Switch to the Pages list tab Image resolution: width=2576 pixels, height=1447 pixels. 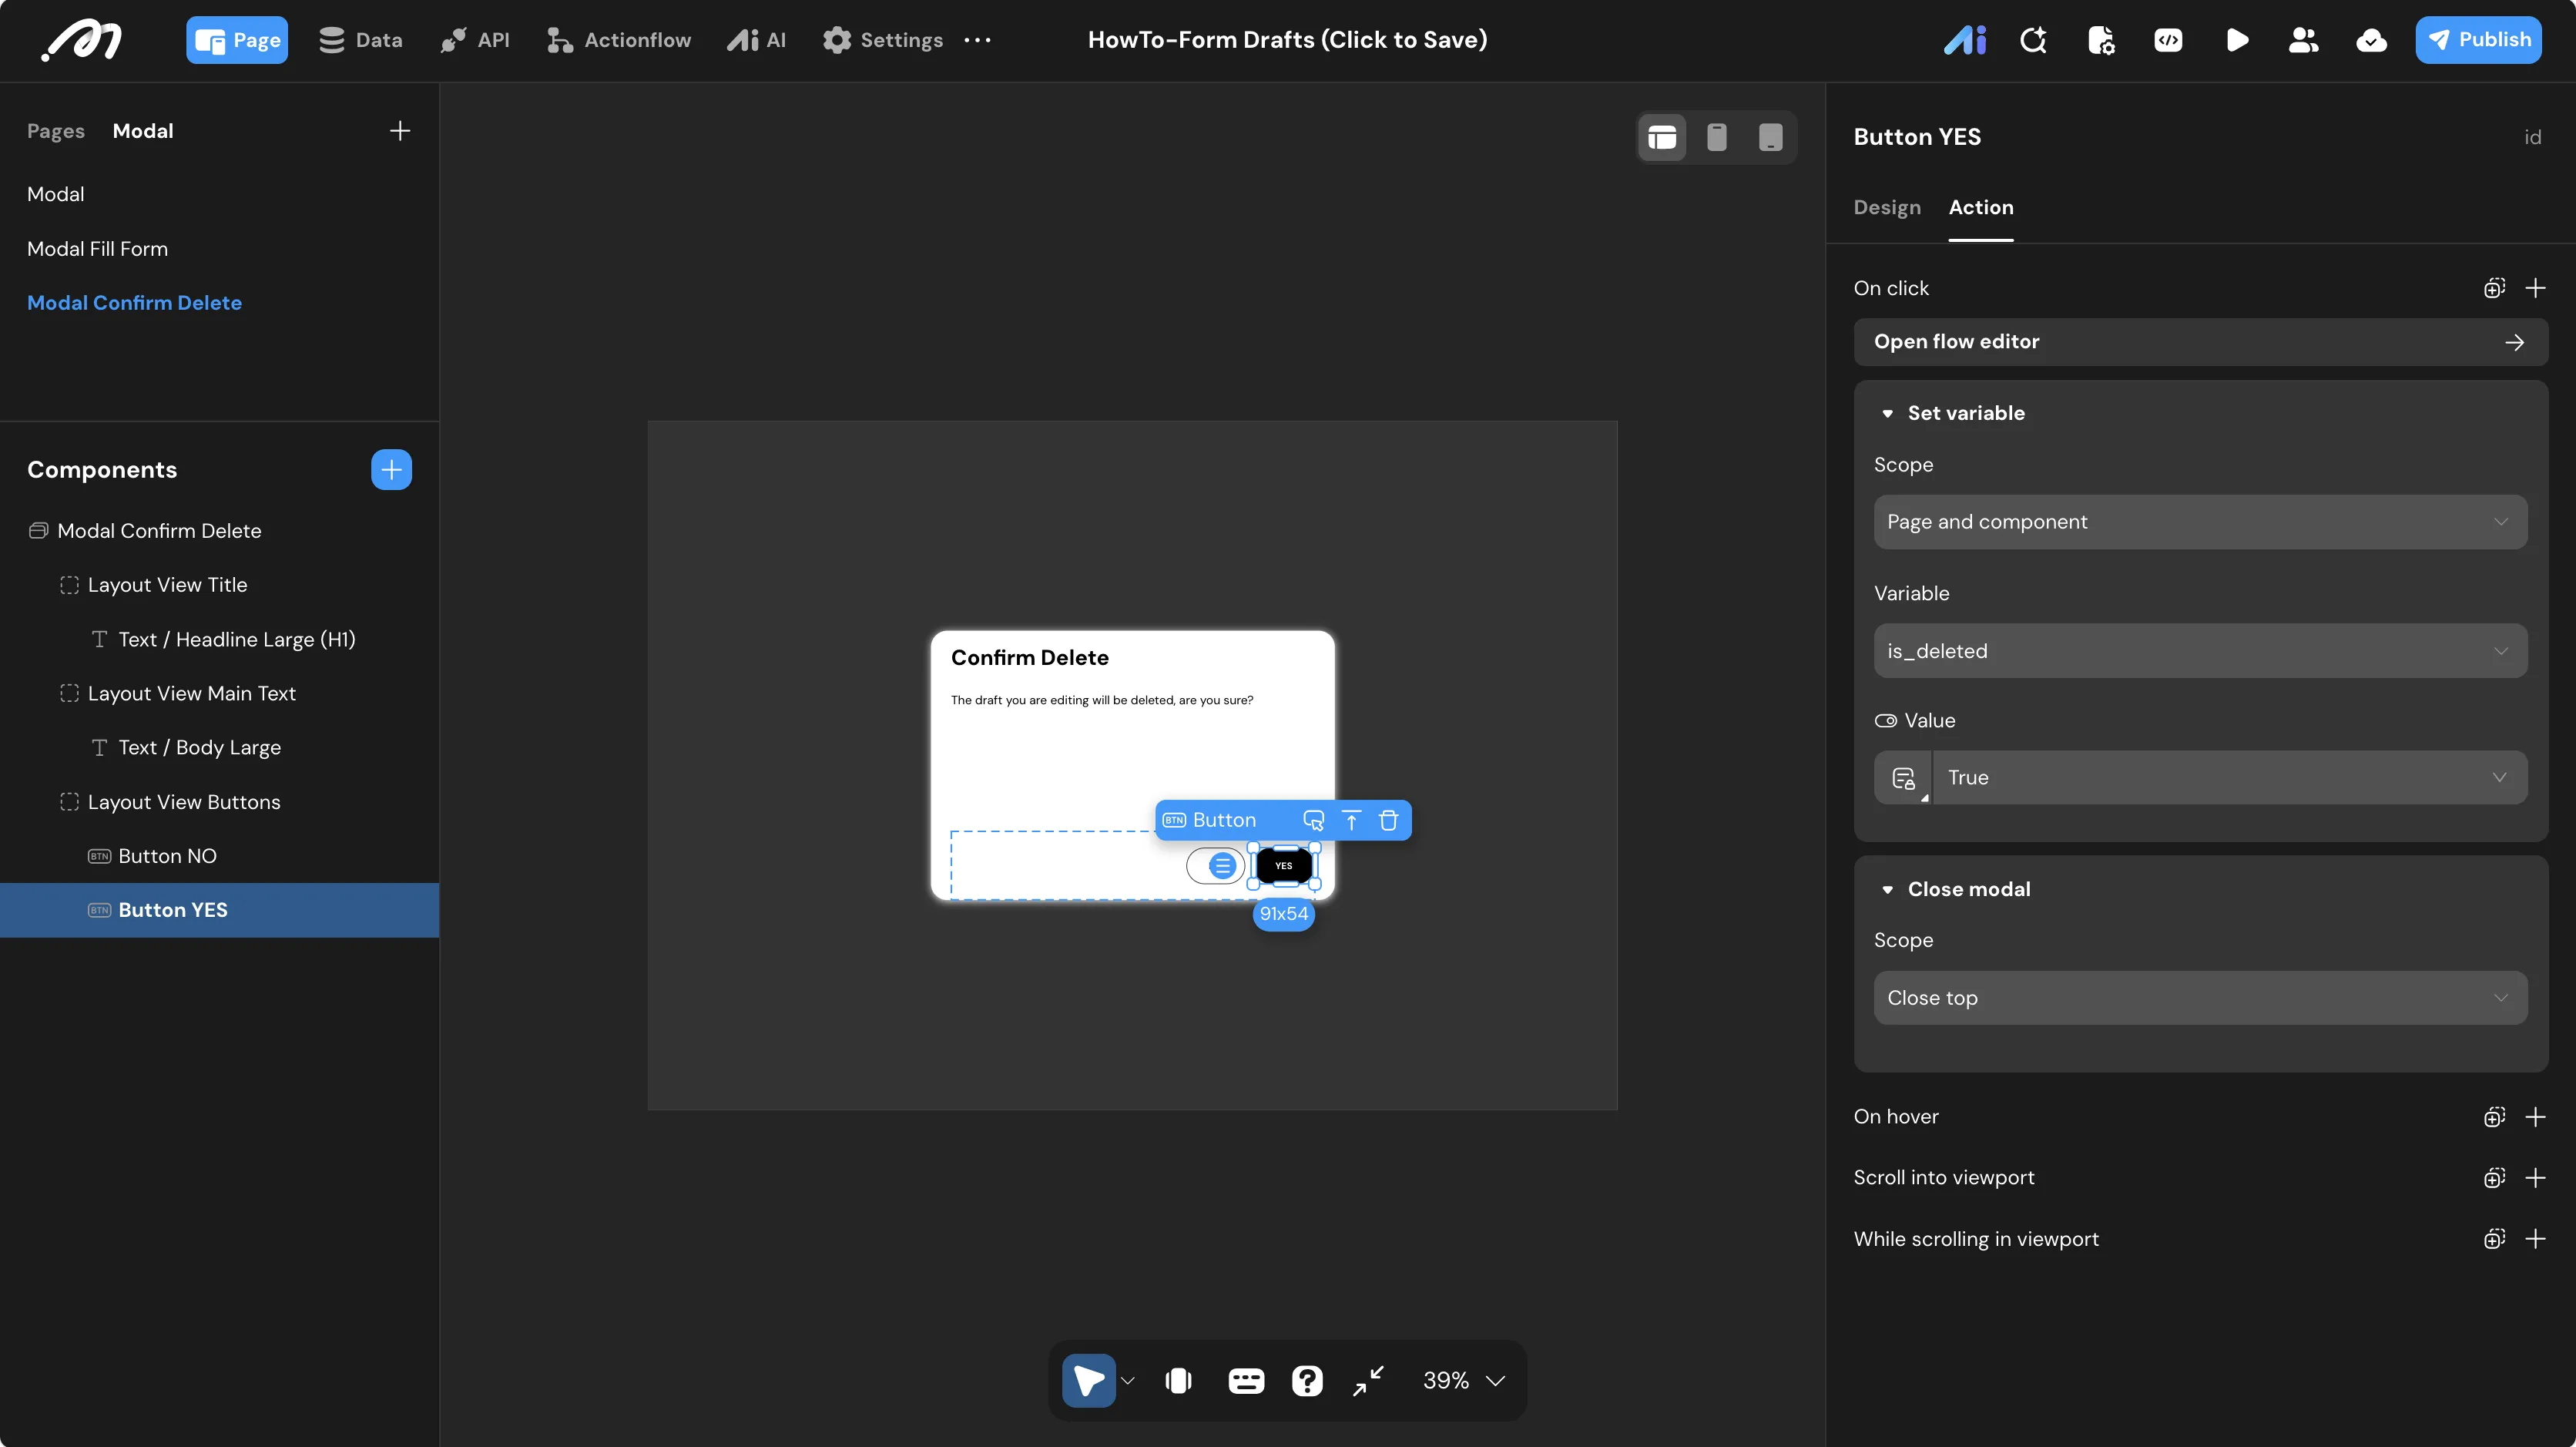click(x=56, y=131)
